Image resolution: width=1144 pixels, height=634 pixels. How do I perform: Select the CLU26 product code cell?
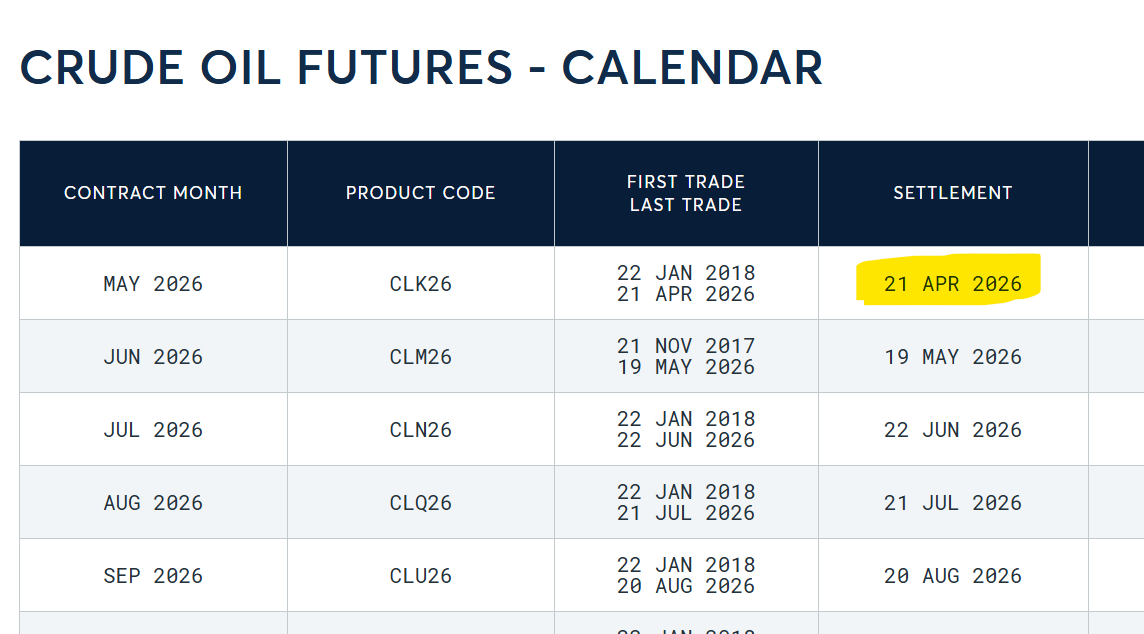pos(420,576)
